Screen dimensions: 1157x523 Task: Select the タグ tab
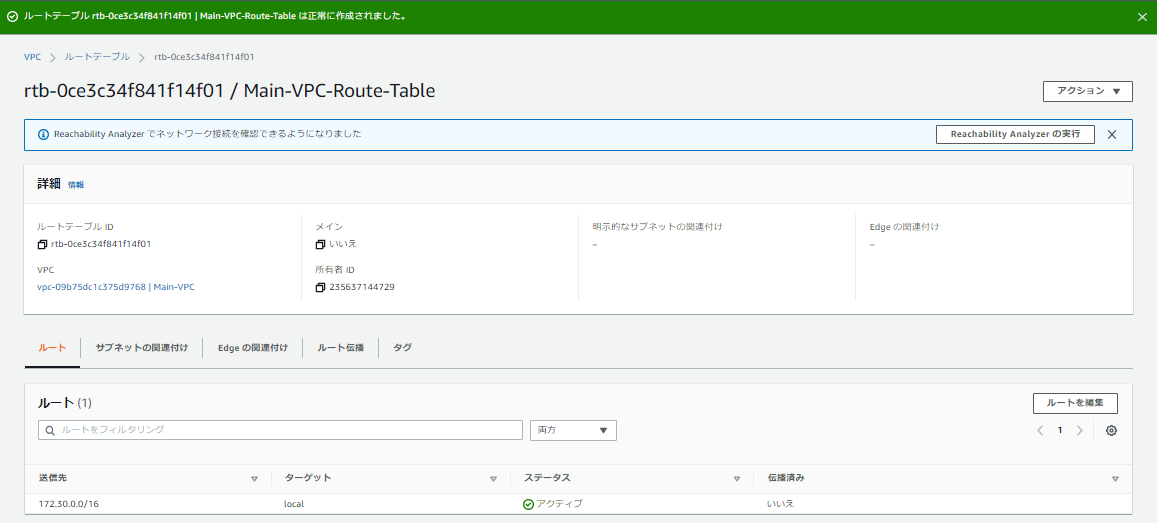[402, 348]
